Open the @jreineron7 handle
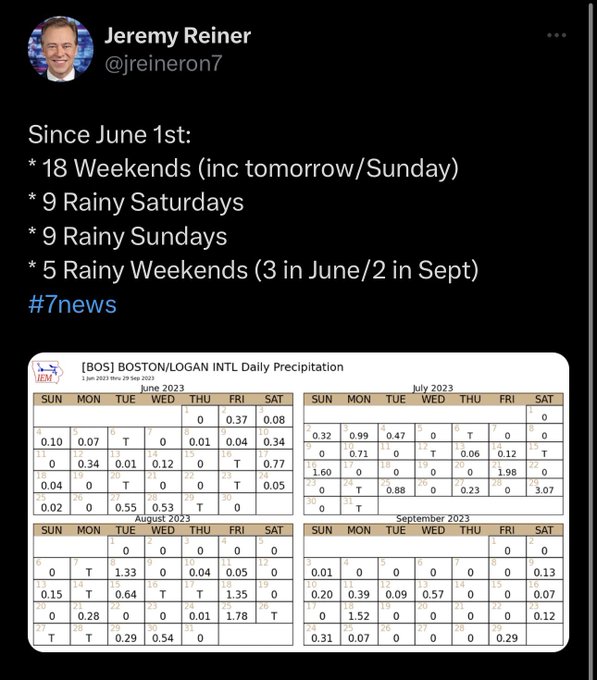 [163, 63]
